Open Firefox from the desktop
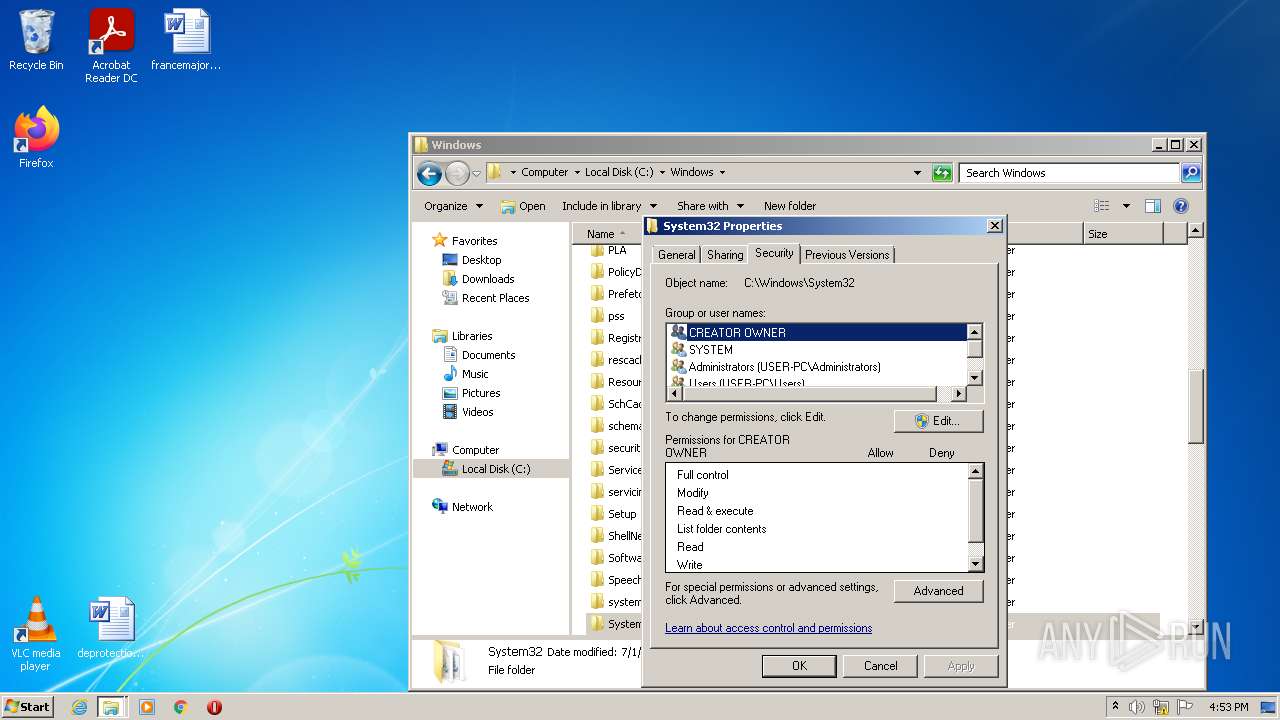Image resolution: width=1280 pixels, height=720 pixels. pyautogui.click(x=36, y=138)
